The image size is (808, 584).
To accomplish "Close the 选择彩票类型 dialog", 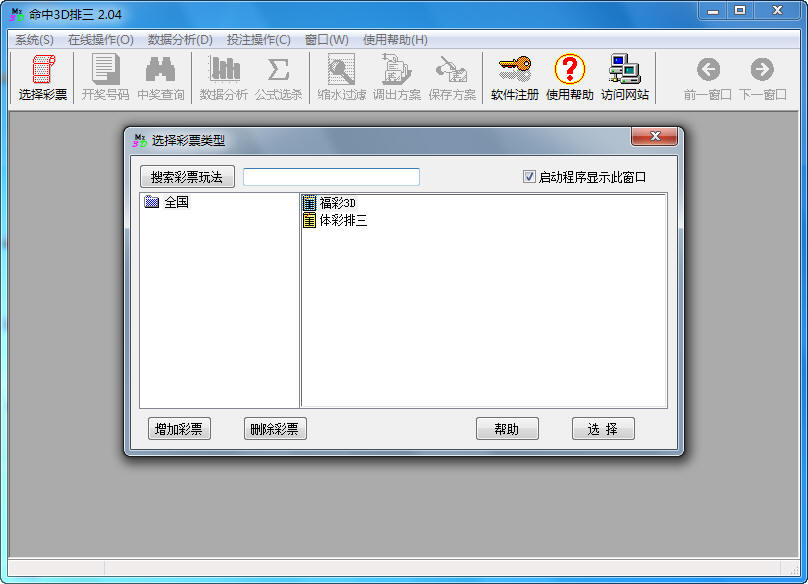I will pyautogui.click(x=654, y=136).
